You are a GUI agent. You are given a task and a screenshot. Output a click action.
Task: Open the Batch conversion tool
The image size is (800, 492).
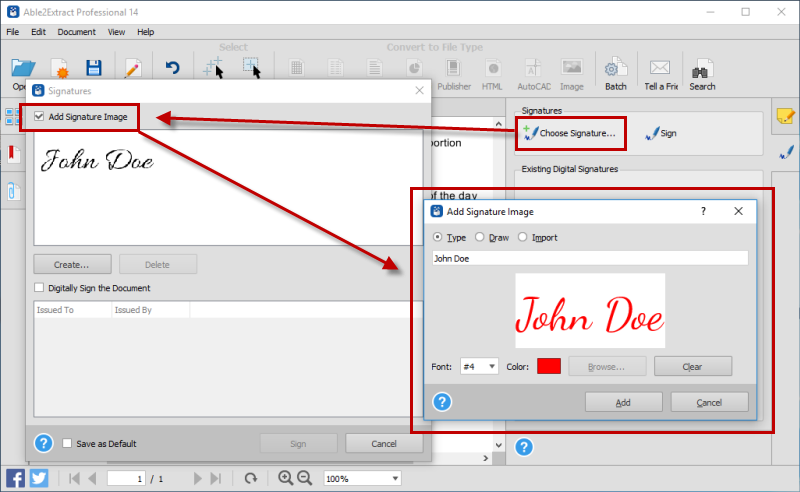[616, 75]
